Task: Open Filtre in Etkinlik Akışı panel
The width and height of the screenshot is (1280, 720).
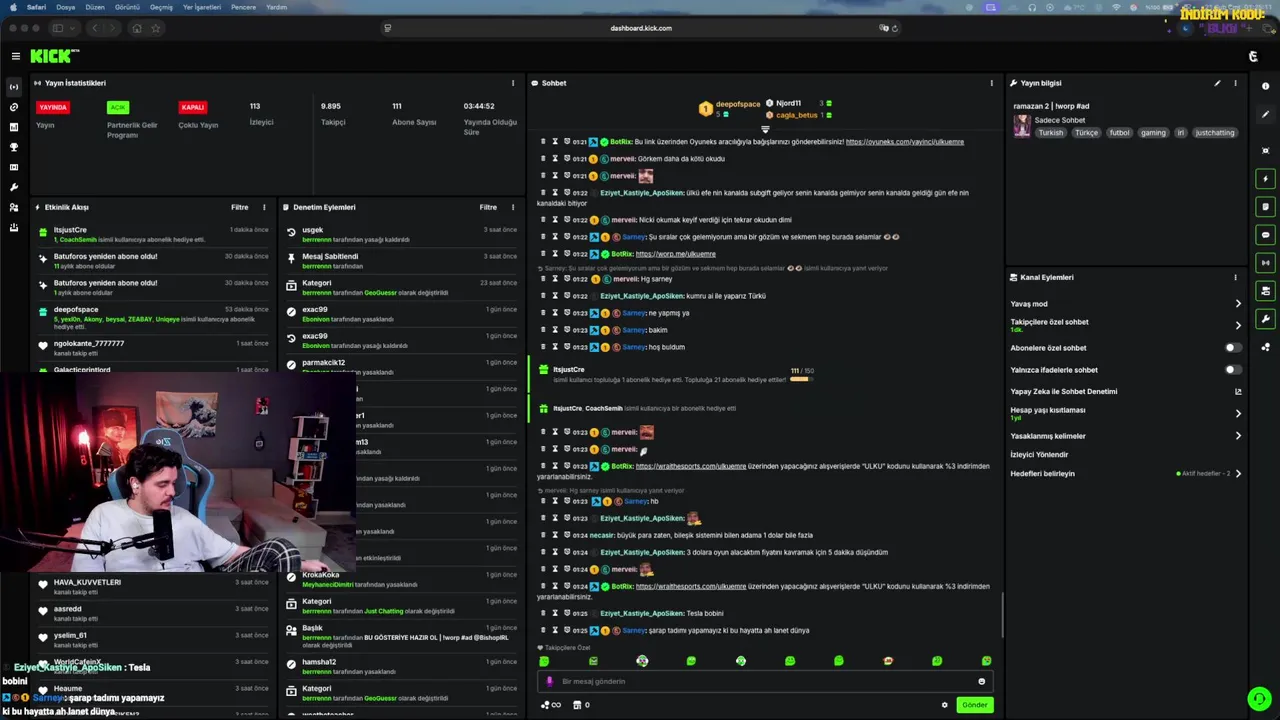Action: point(240,207)
